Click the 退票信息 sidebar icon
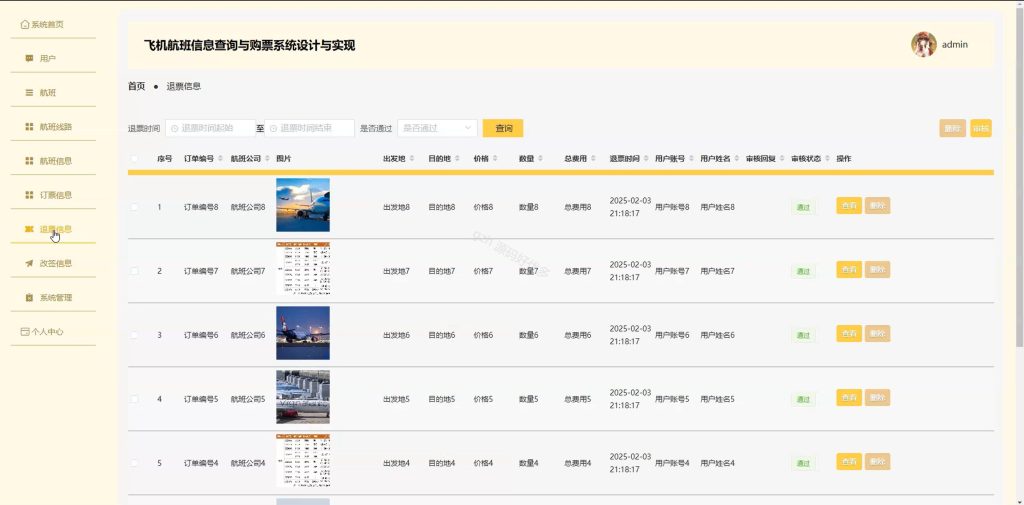Viewport: 1024px width, 505px height. click(29, 229)
